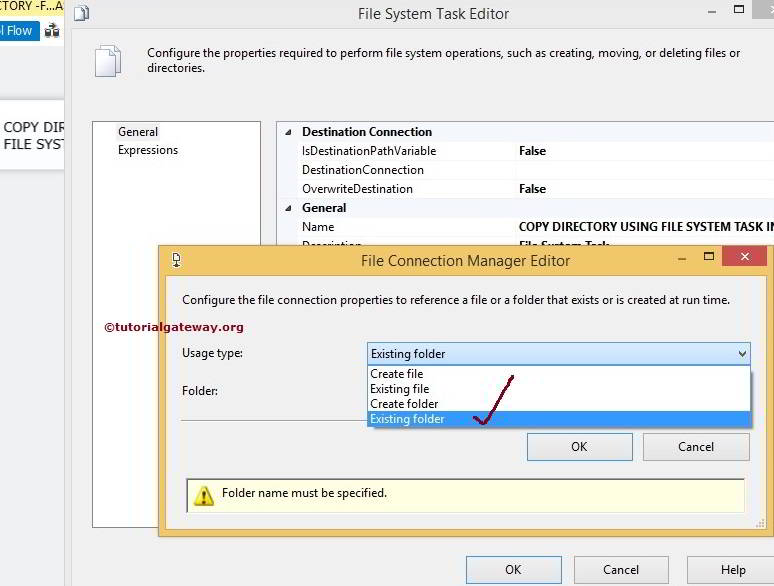The height and width of the screenshot is (586, 774).
Task: Select 'Existing file' in the dropdown list
Action: 400,389
